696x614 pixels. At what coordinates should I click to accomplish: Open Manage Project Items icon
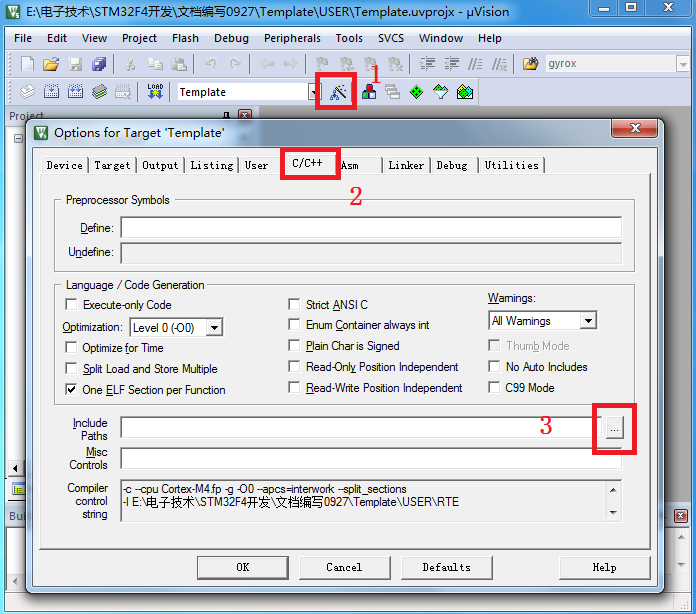pyautogui.click(x=369, y=92)
